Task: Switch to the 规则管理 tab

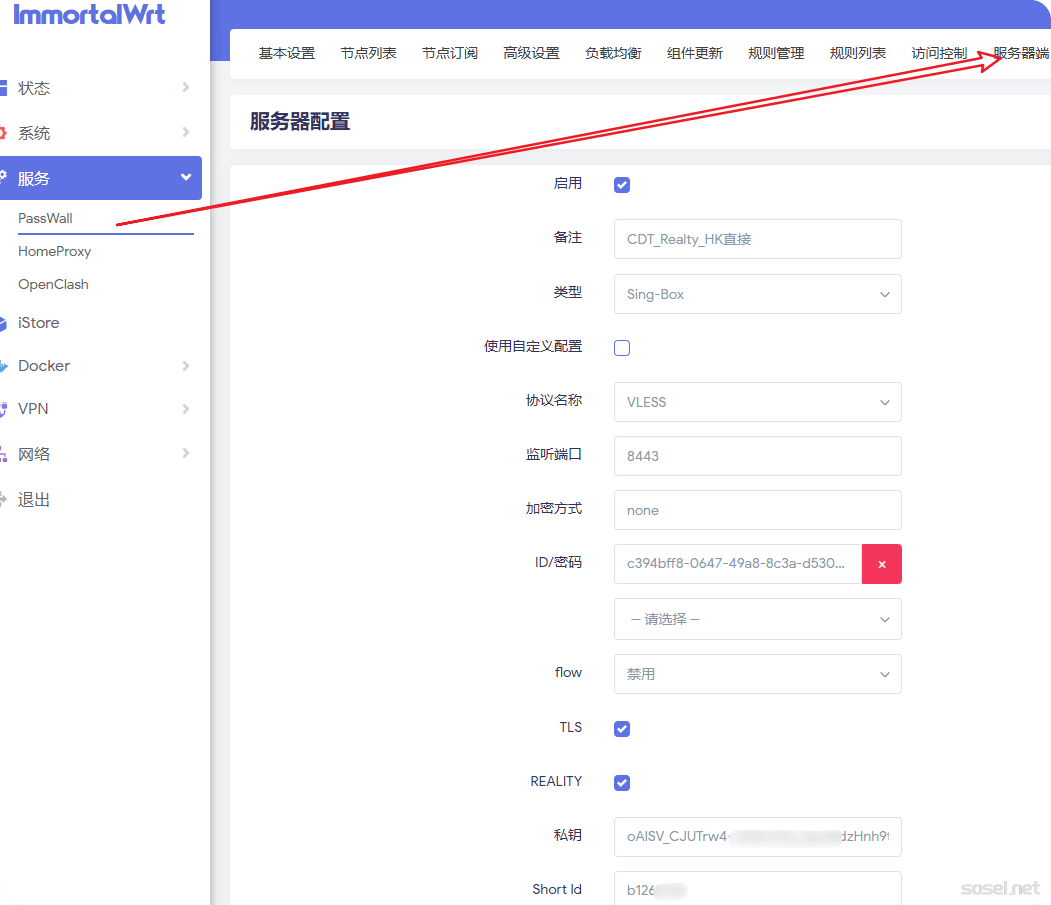Action: [776, 54]
